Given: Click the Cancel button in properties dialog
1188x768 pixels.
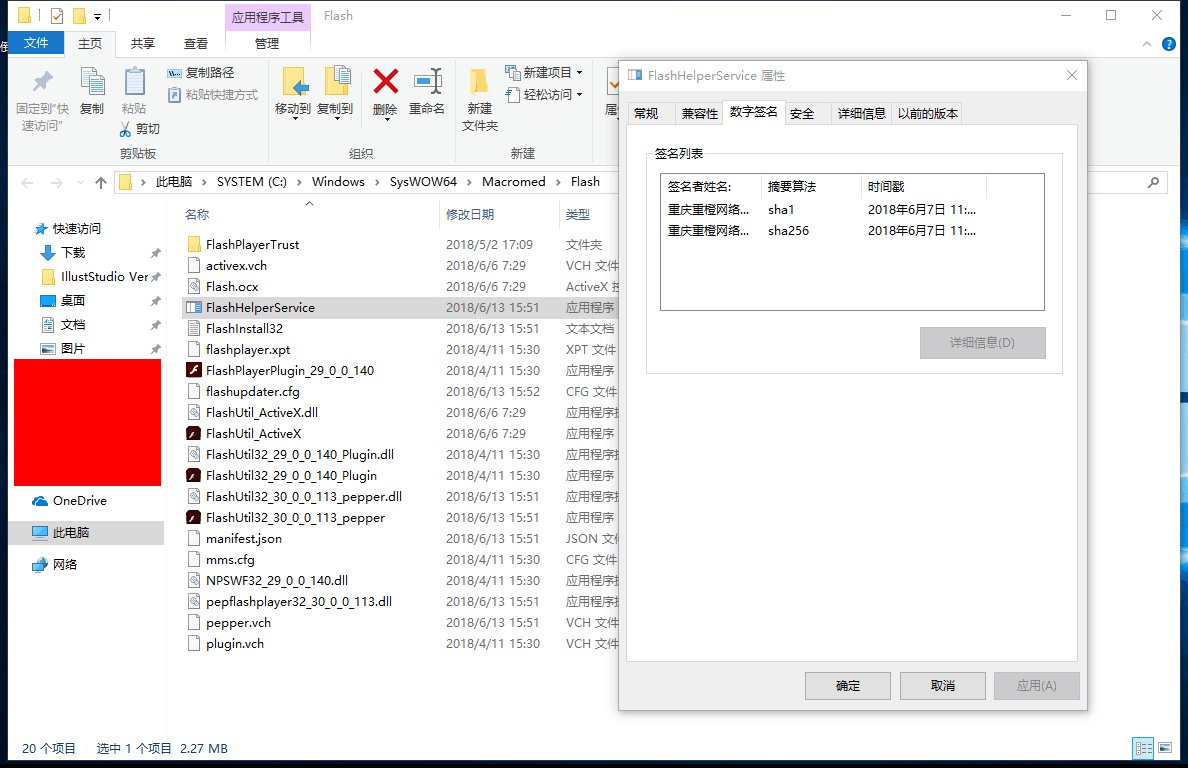Looking at the screenshot, I should (x=943, y=686).
